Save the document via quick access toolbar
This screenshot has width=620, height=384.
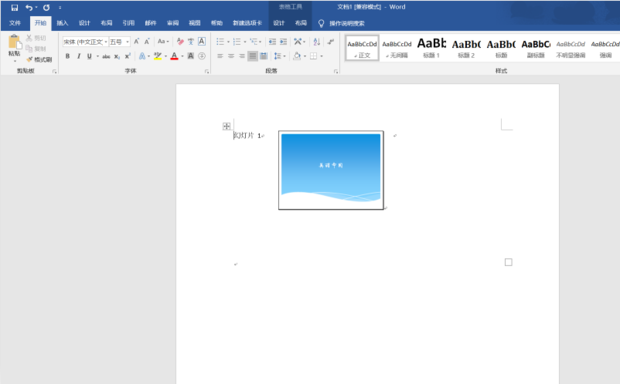15,8
